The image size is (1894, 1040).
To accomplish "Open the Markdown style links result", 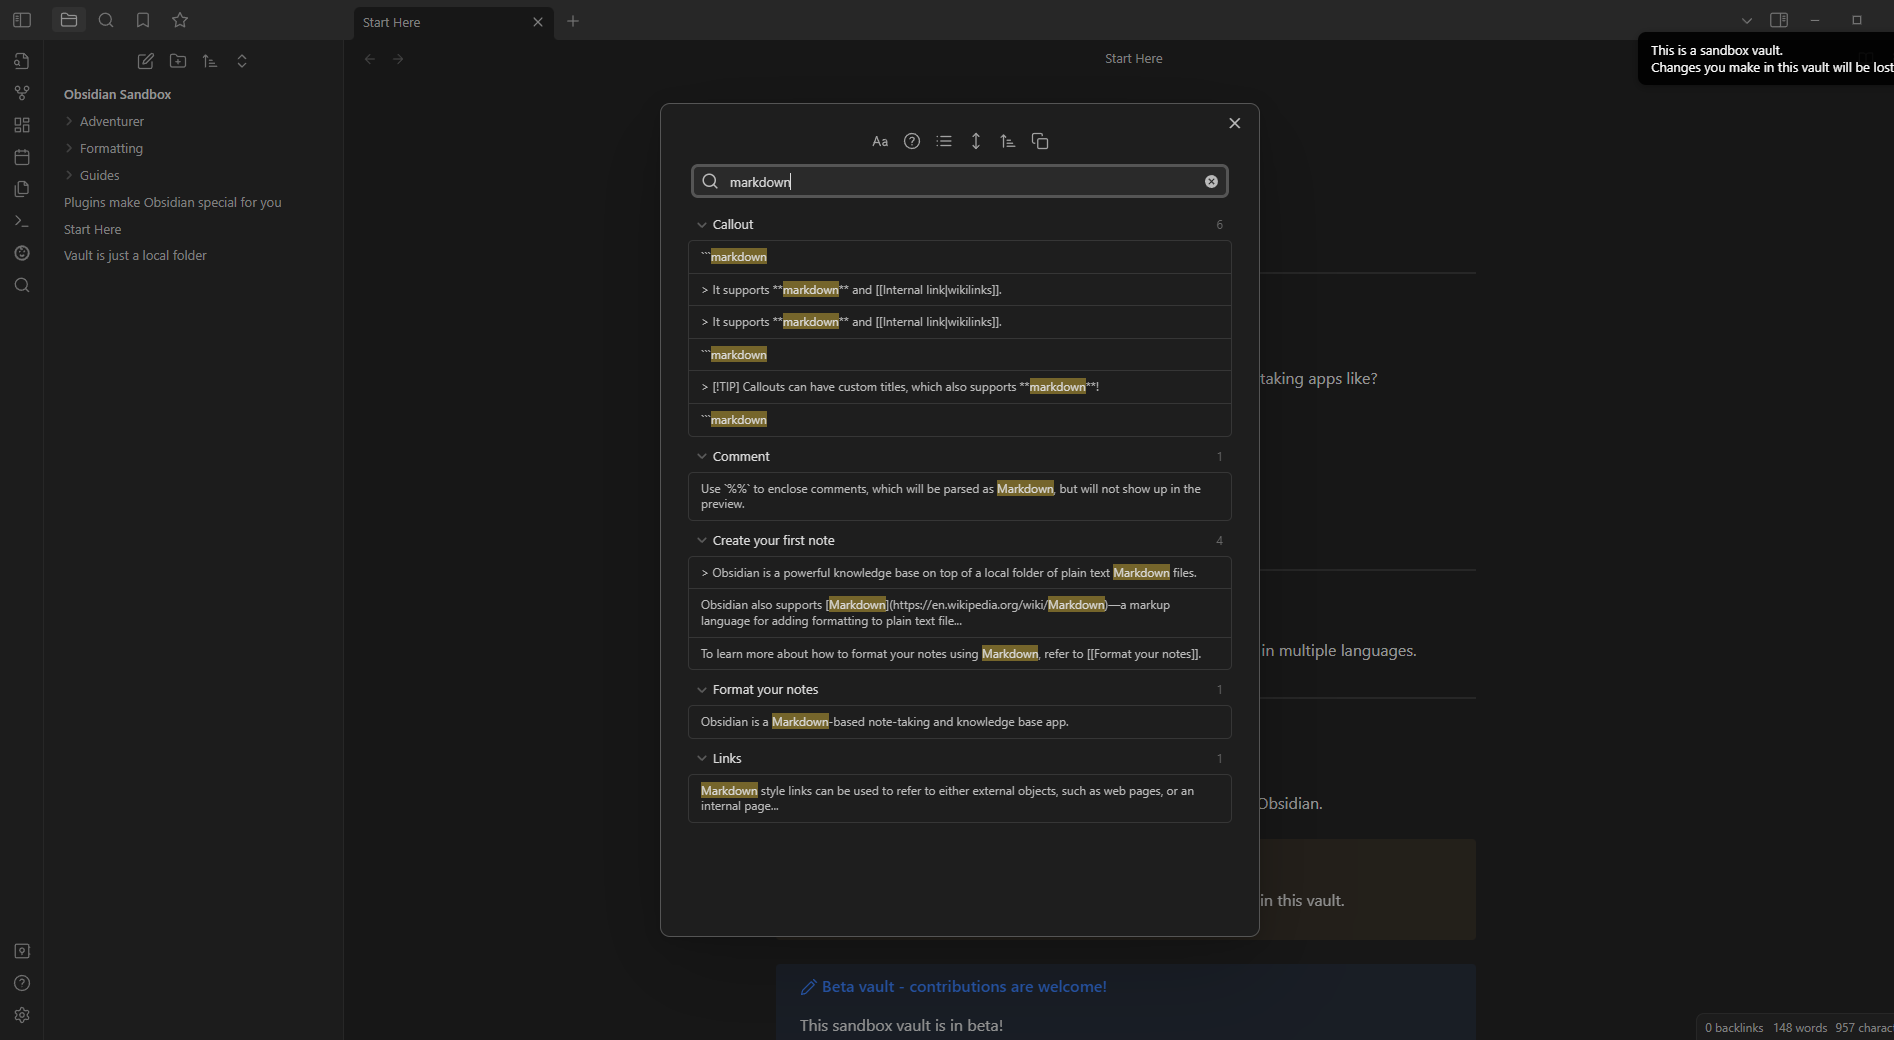I will click(959, 798).
